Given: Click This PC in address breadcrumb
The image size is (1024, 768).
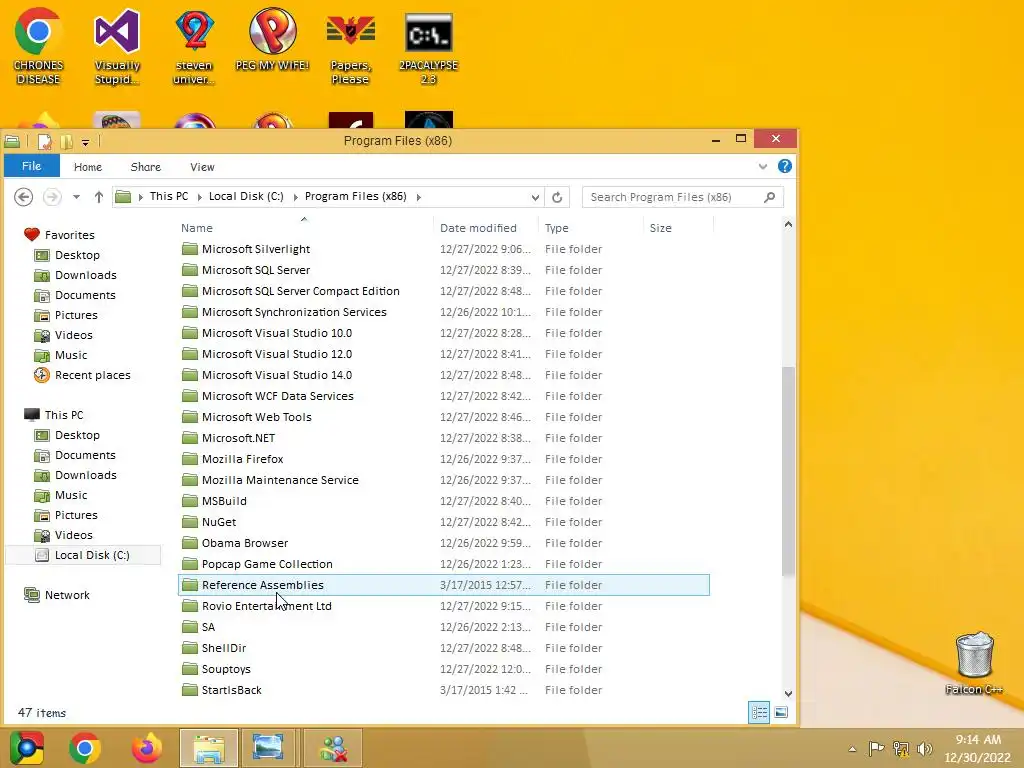Looking at the screenshot, I should point(168,197).
